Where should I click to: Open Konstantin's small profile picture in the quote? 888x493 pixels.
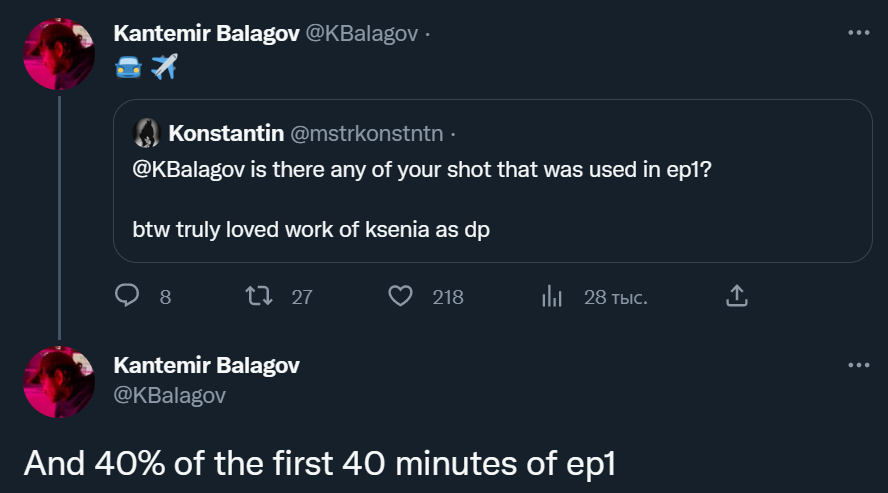coord(147,133)
